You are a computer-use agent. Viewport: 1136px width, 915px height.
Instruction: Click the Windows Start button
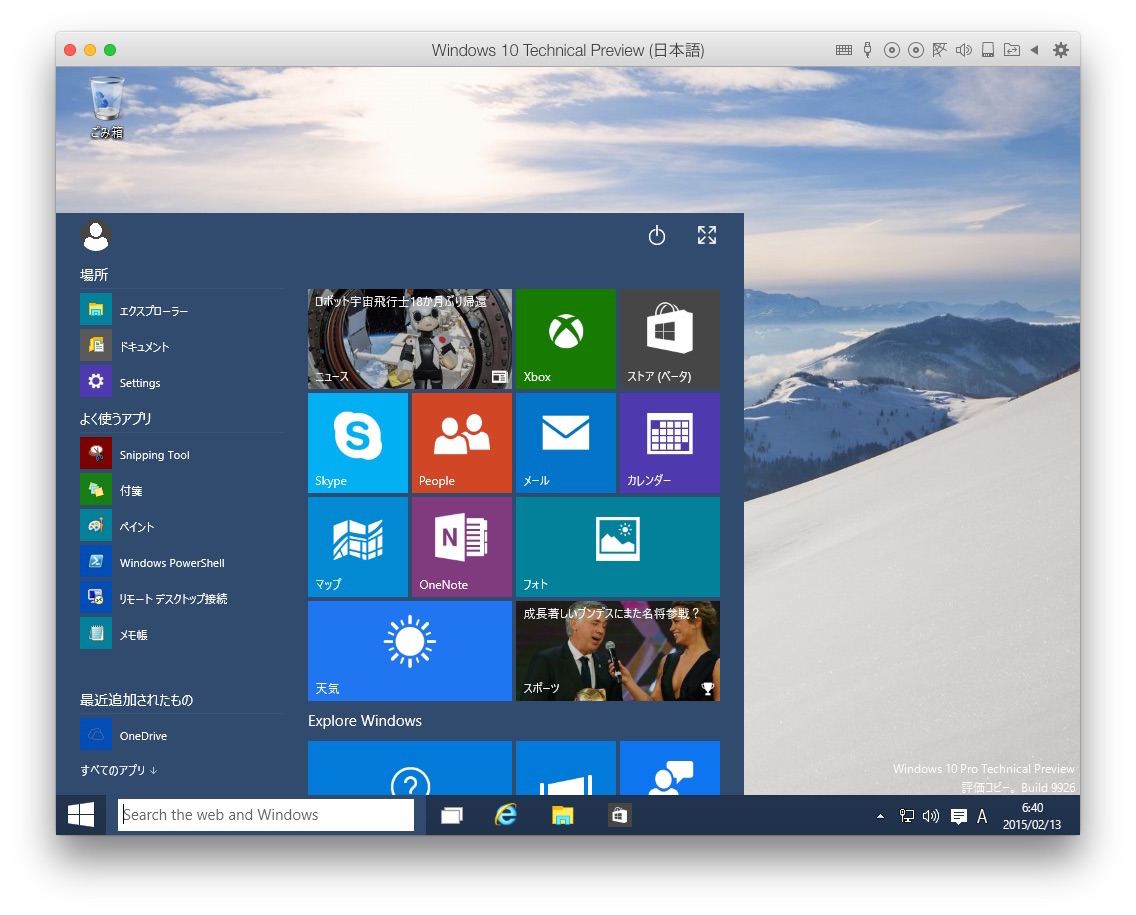[x=80, y=815]
